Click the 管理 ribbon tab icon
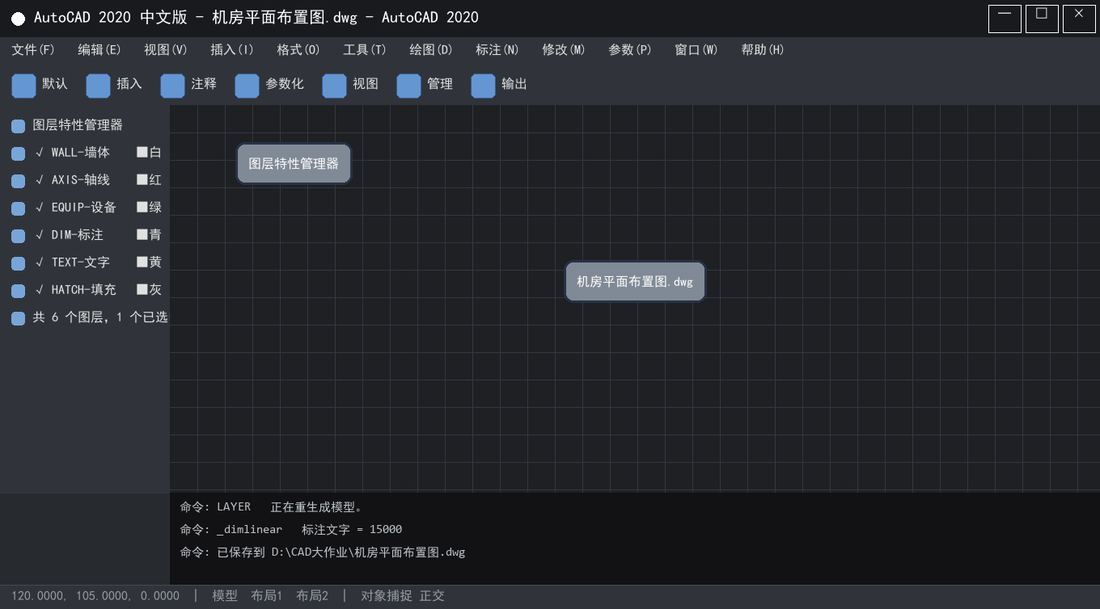Screen dimensions: 1100x609 tap(408, 86)
